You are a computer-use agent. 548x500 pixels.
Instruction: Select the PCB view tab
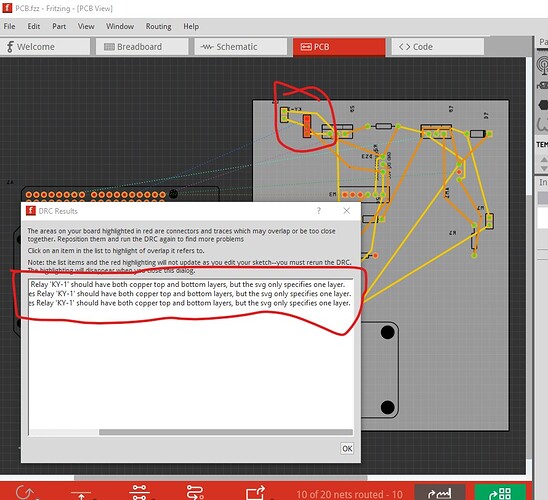339,47
